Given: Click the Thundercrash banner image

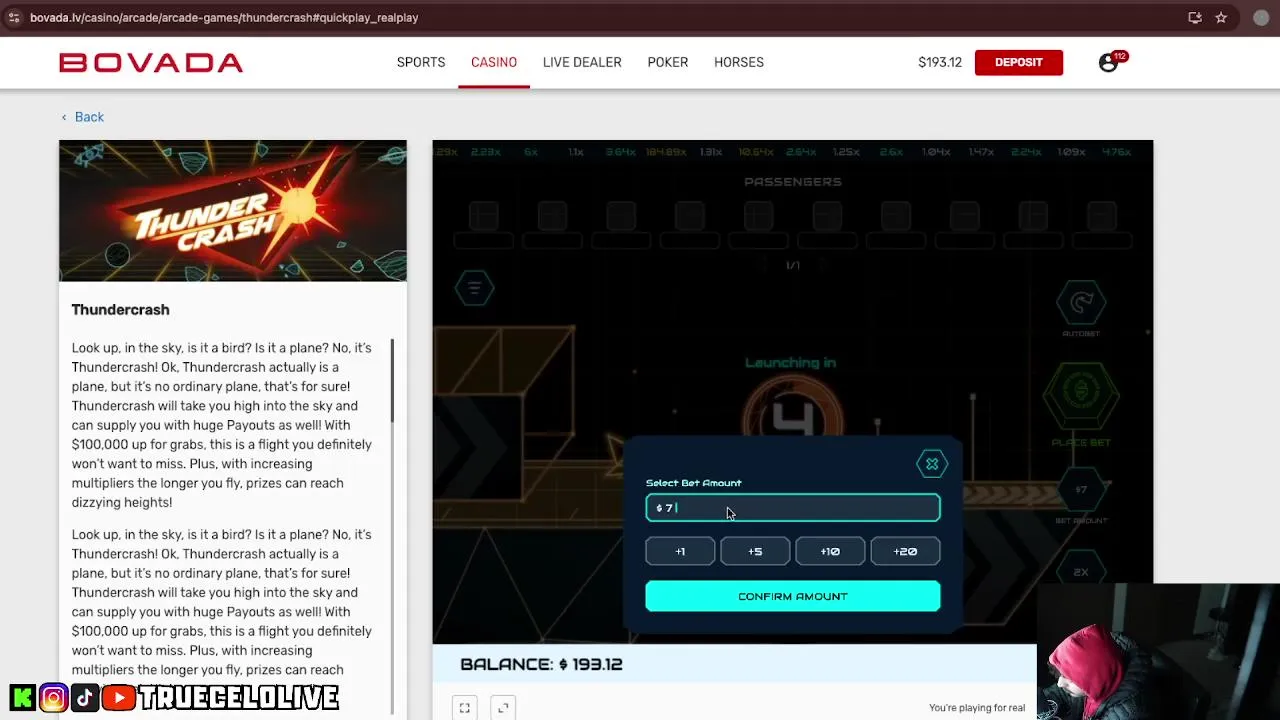Looking at the screenshot, I should tap(233, 211).
